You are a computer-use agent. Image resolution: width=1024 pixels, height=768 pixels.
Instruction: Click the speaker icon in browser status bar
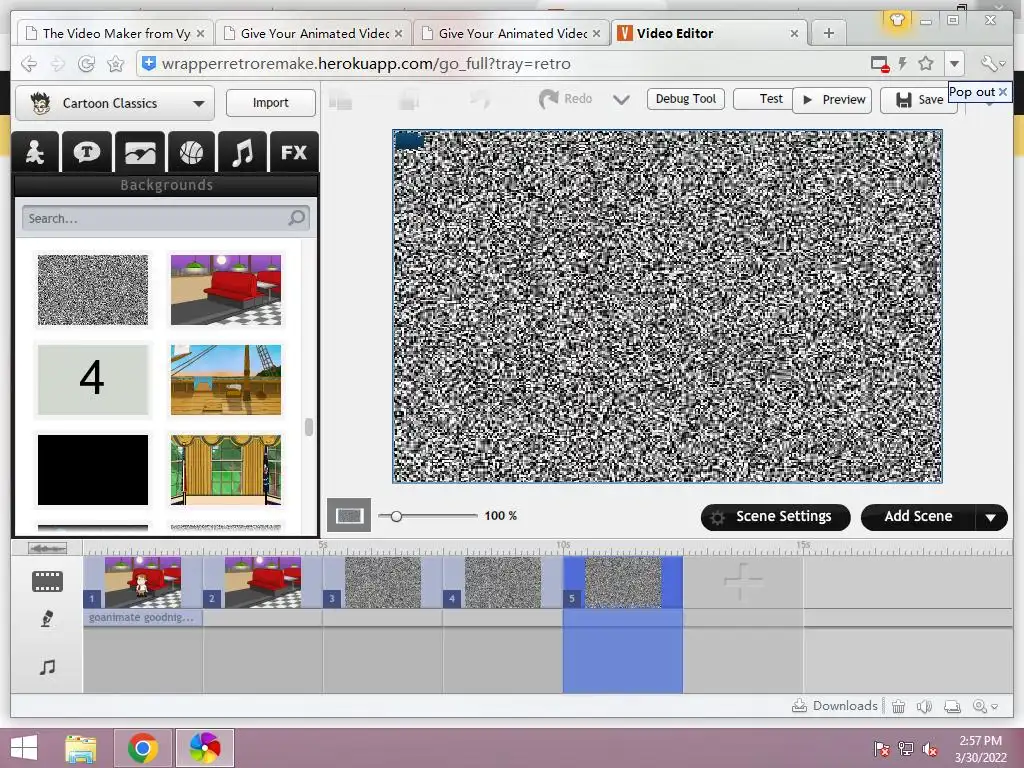click(x=924, y=706)
